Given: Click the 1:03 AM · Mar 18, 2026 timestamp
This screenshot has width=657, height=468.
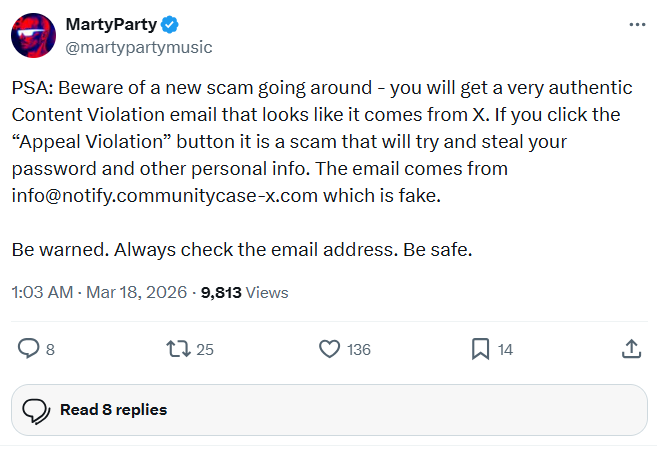Looking at the screenshot, I should point(100,293).
